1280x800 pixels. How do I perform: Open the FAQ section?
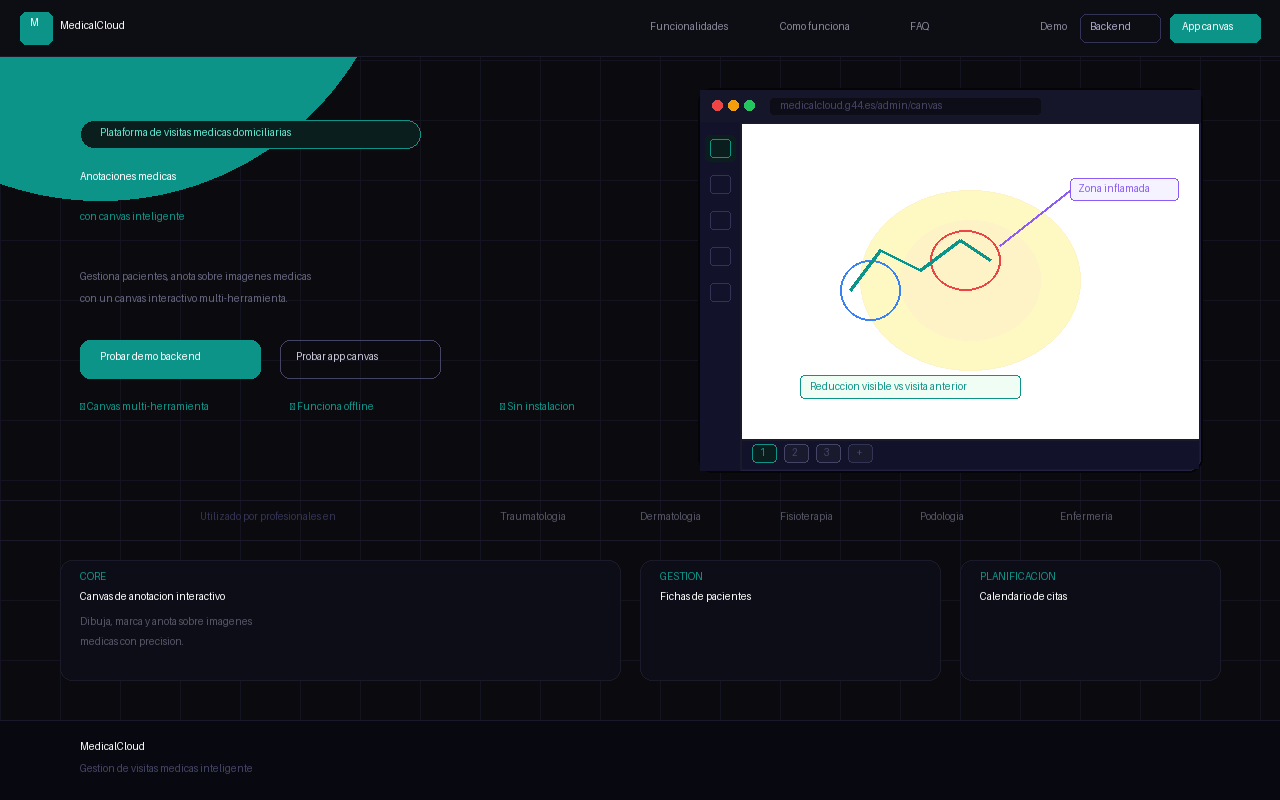click(x=919, y=27)
